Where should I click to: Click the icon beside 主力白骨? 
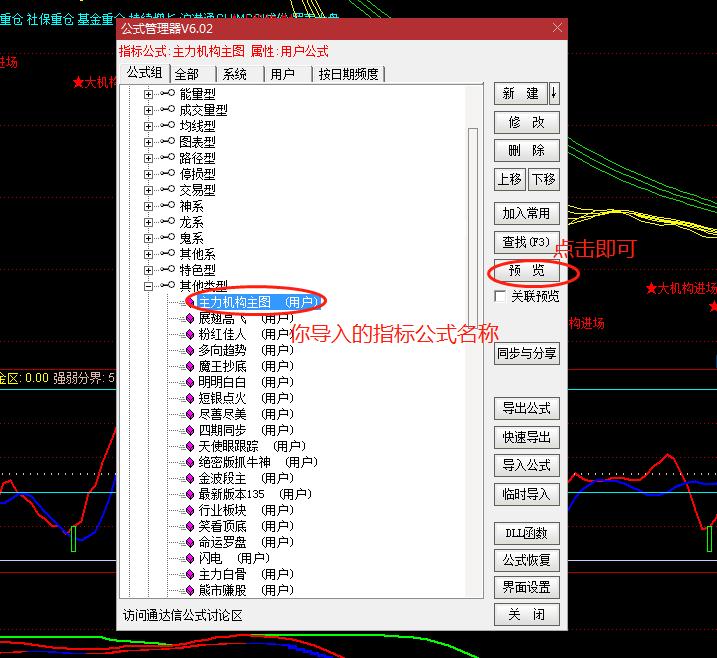point(189,574)
